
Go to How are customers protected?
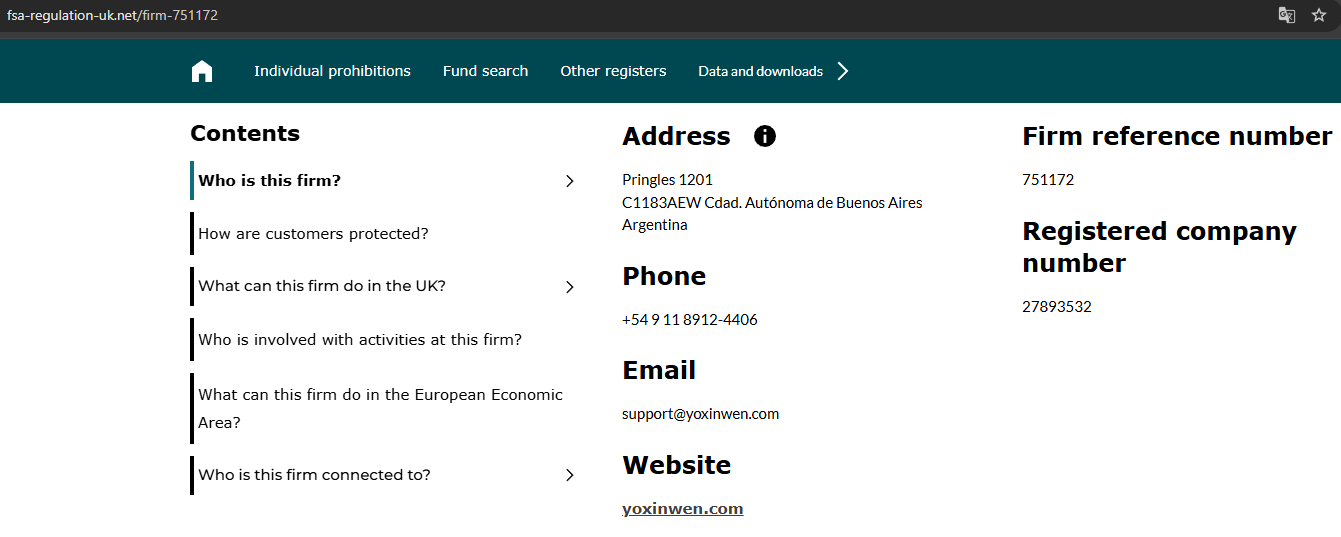click(x=313, y=234)
